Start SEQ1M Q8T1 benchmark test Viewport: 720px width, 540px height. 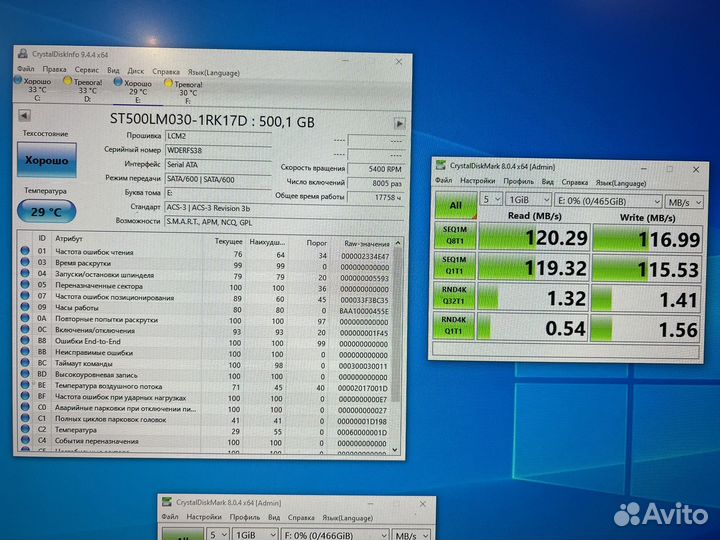(456, 237)
